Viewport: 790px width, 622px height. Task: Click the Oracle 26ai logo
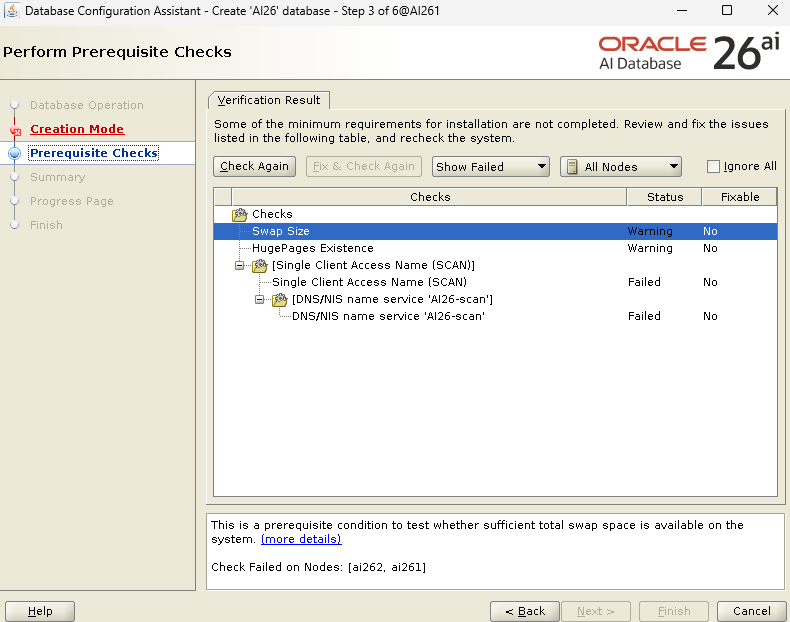coord(689,52)
